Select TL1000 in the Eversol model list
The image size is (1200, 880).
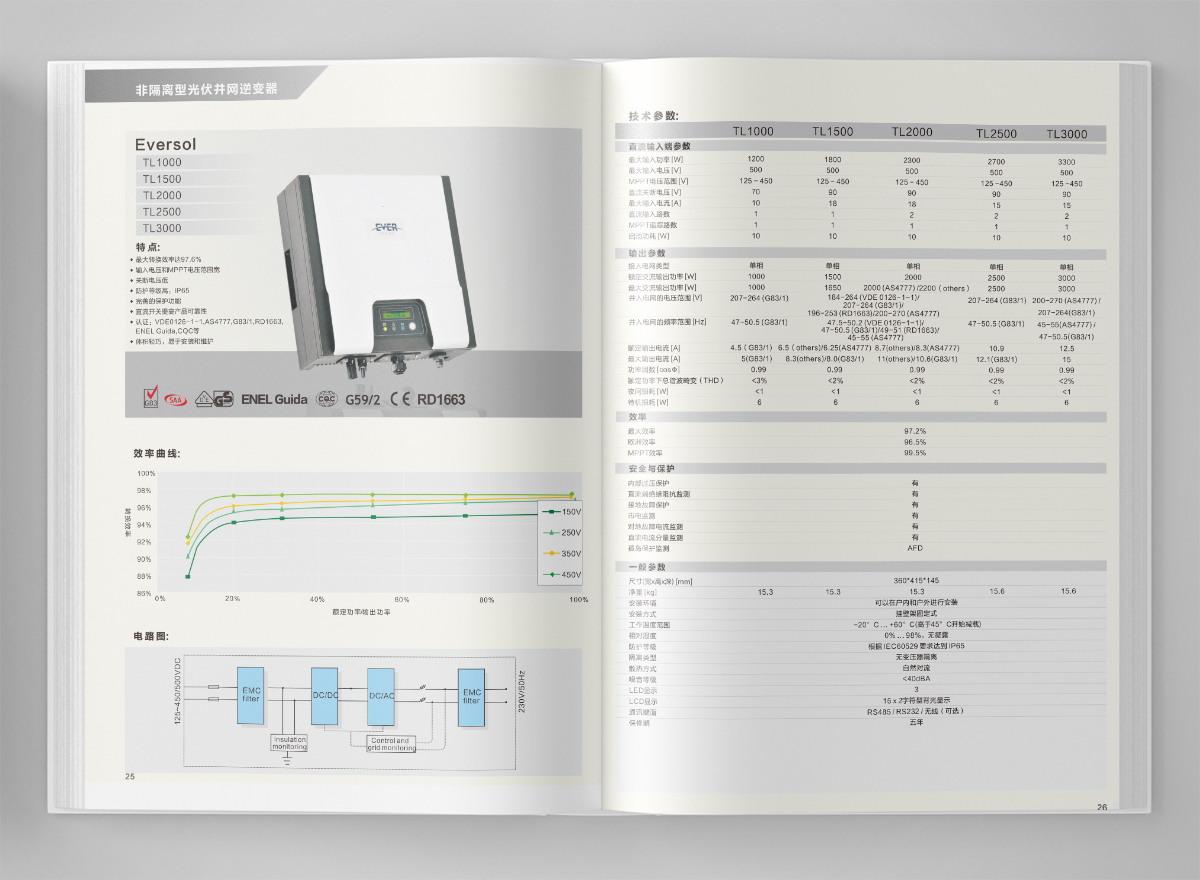point(162,163)
